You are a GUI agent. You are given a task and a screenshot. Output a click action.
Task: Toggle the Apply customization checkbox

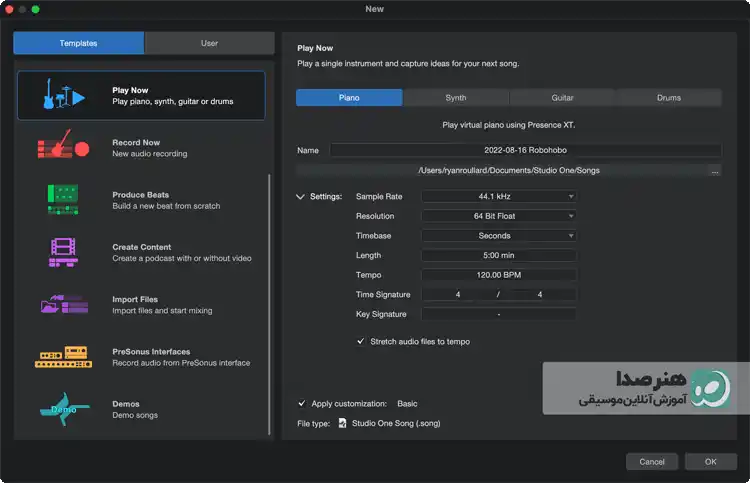[301, 404]
